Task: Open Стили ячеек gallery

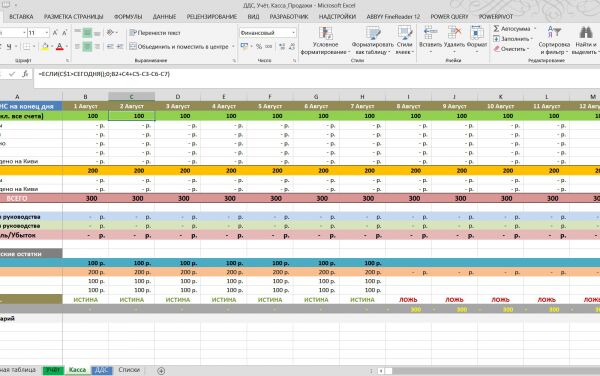Action: [404, 41]
